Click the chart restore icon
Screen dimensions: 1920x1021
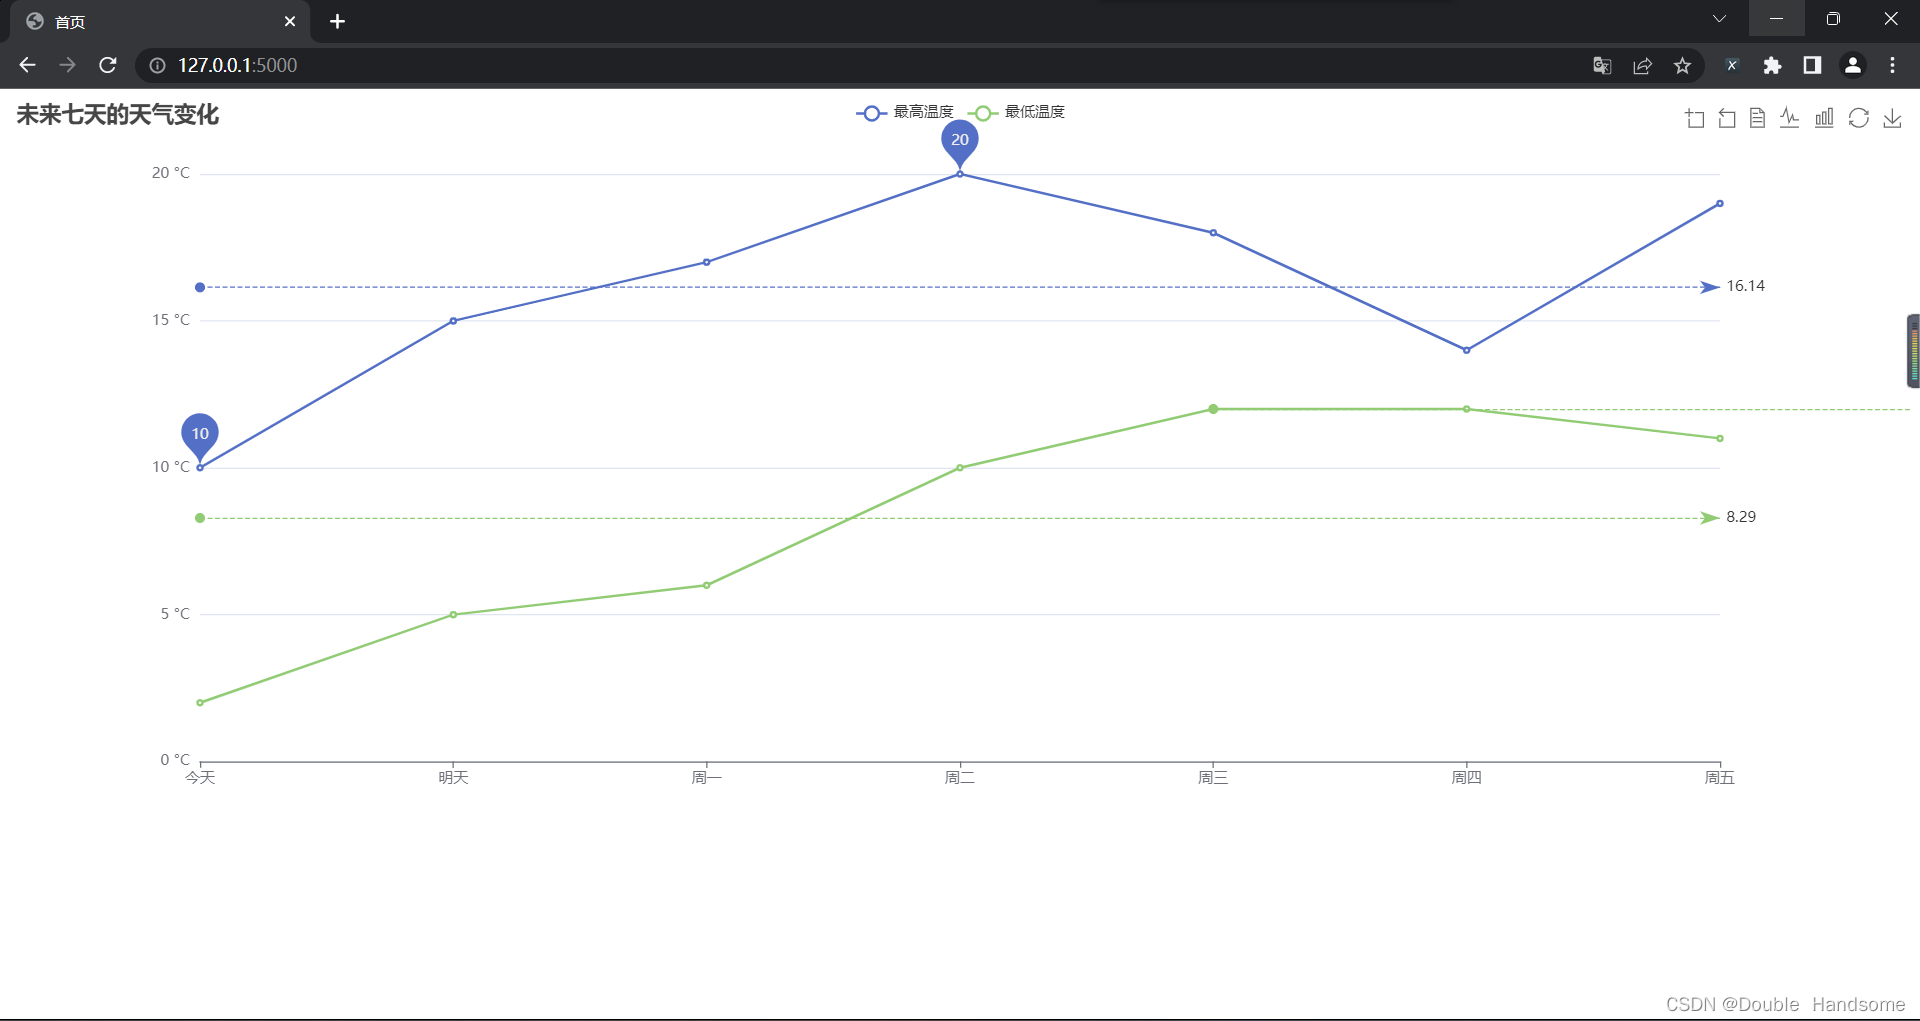(1859, 119)
